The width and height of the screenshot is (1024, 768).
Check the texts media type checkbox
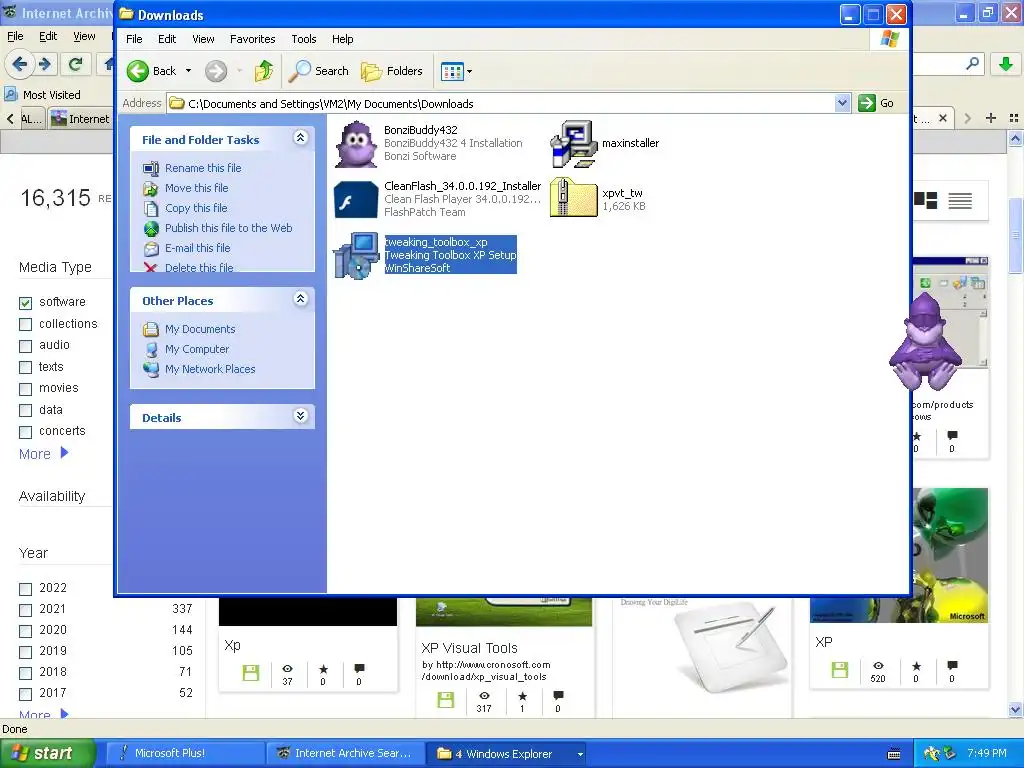(25, 368)
